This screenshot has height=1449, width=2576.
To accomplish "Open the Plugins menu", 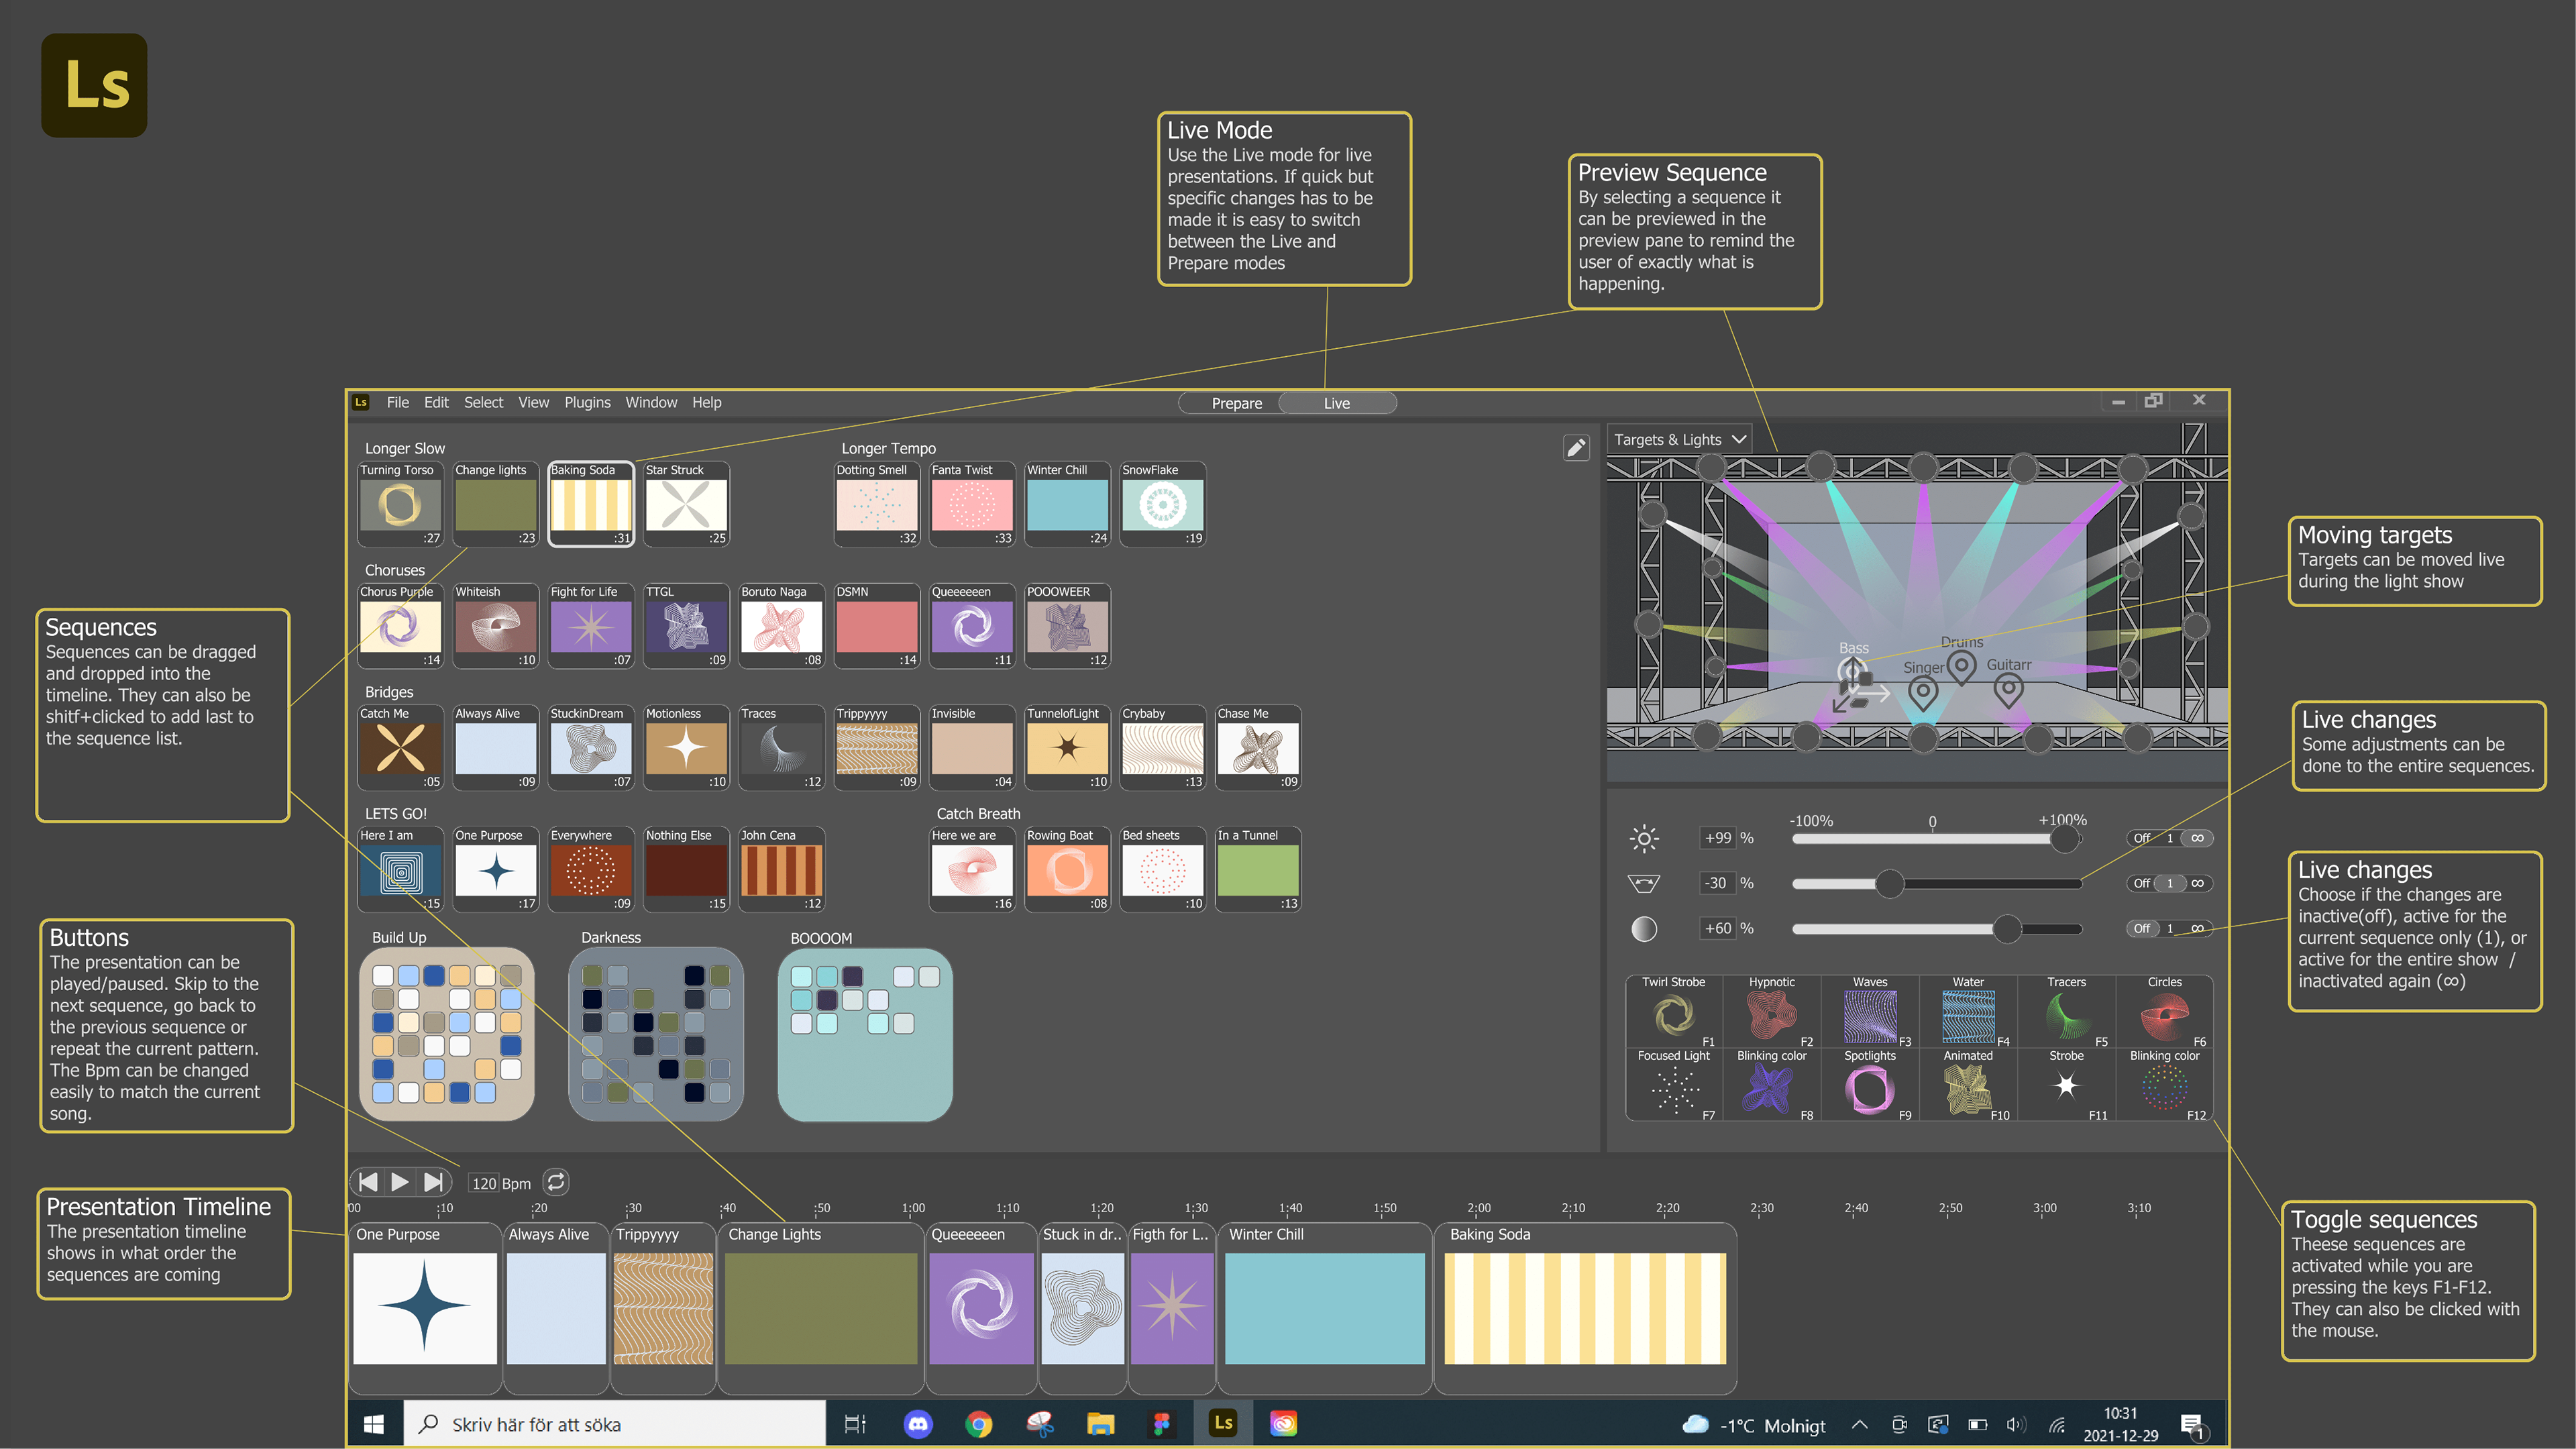I will point(587,402).
